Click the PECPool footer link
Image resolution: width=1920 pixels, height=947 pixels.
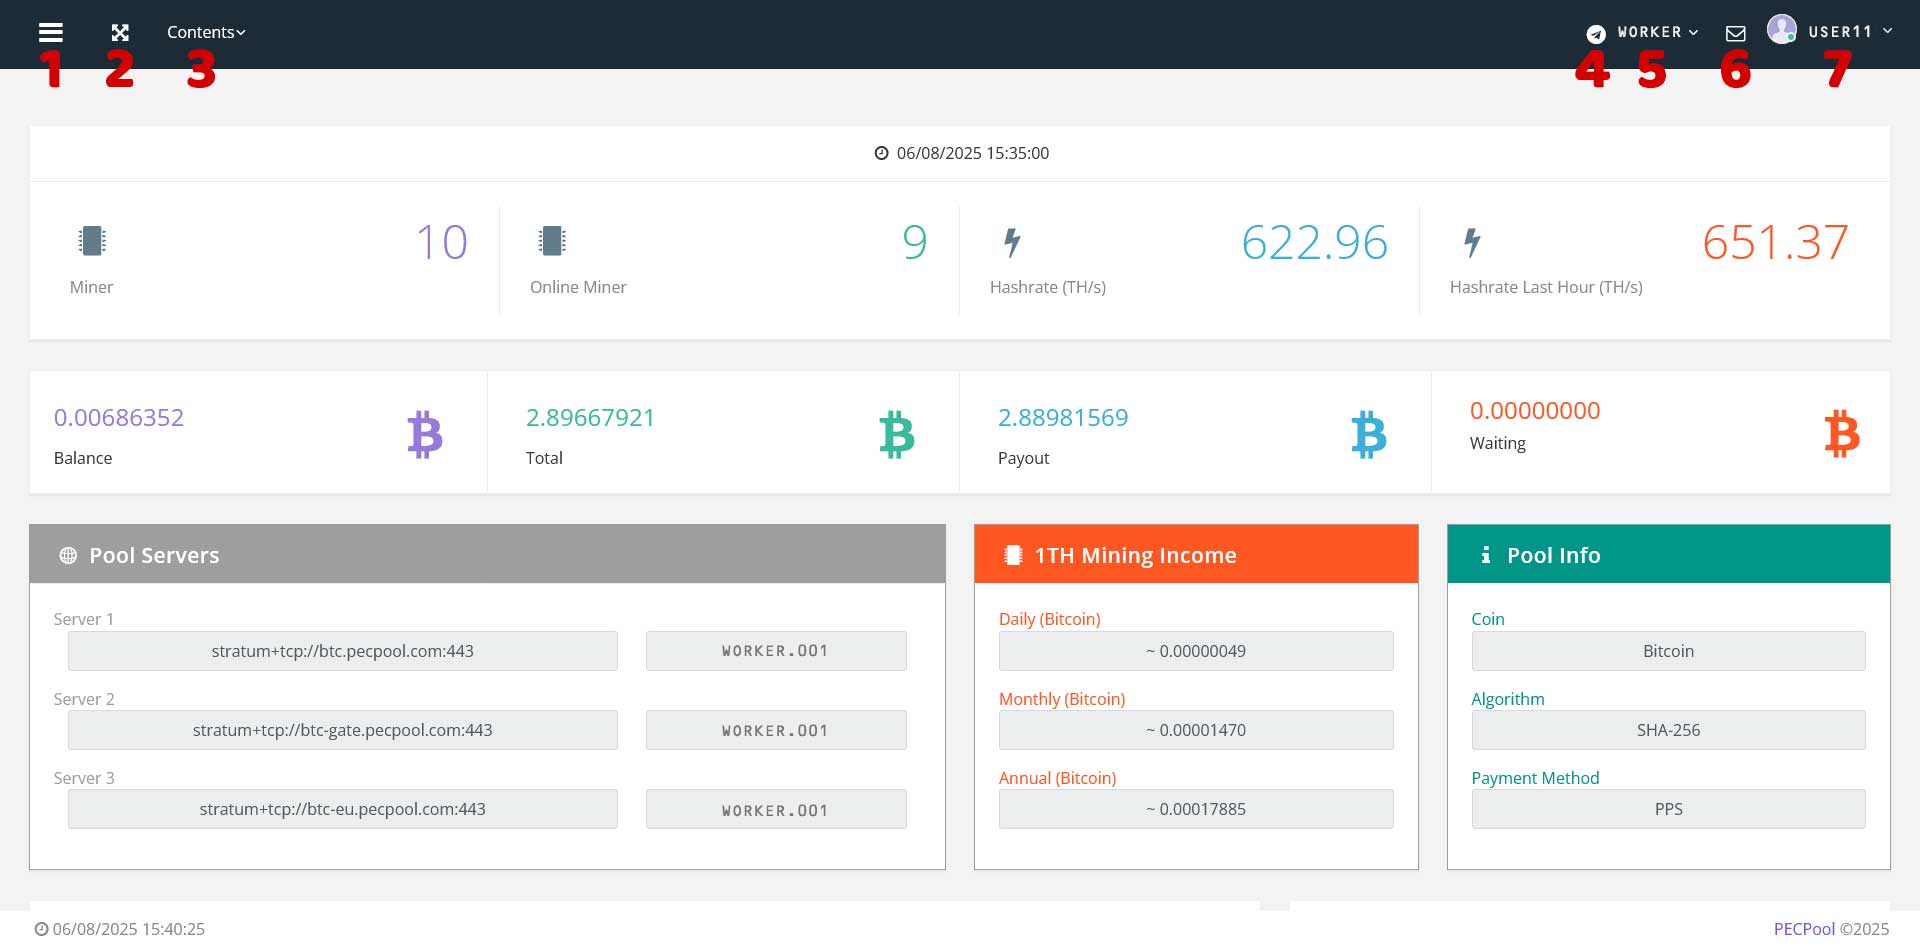pos(1804,929)
